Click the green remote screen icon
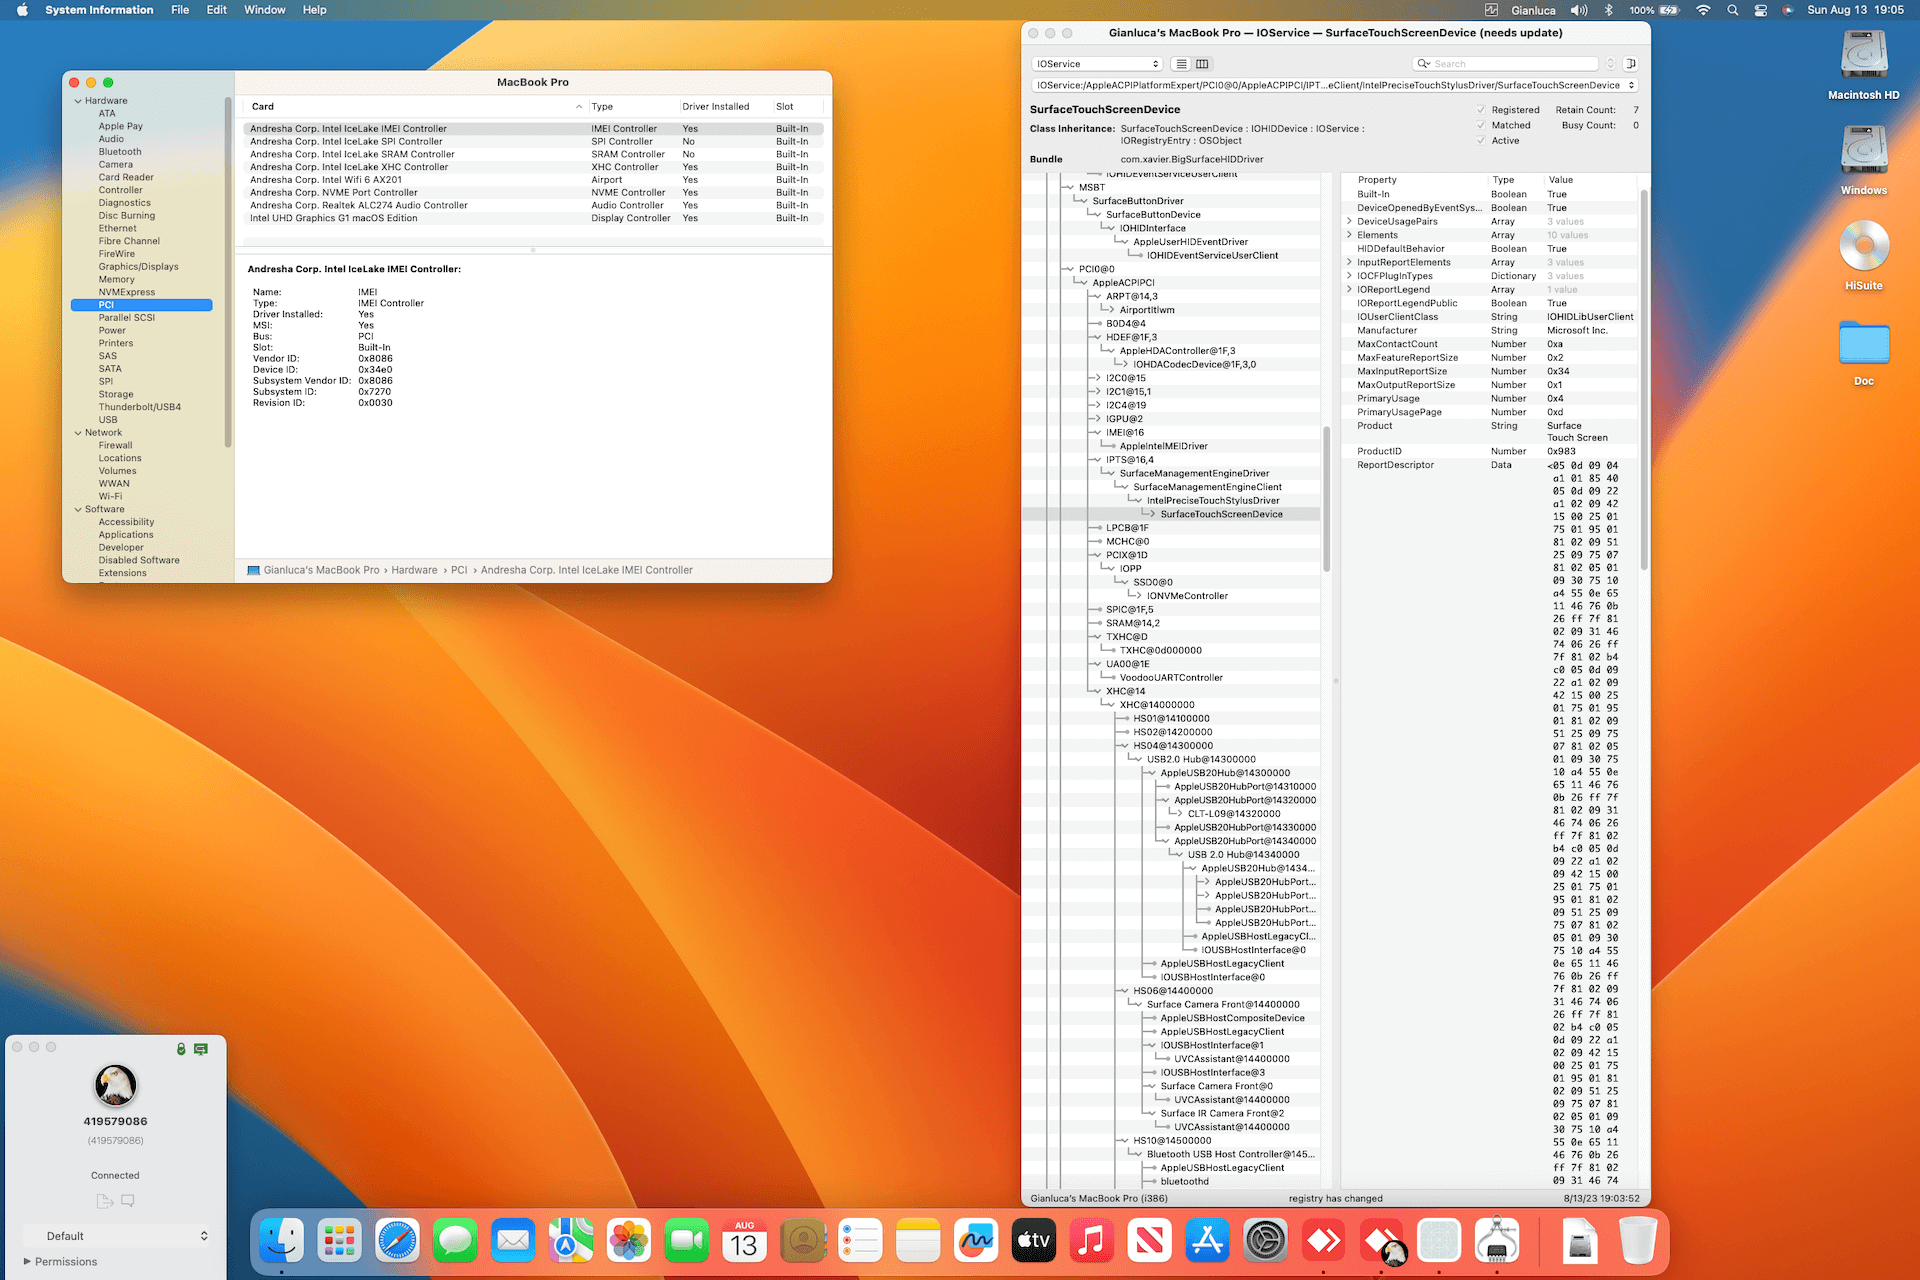 coord(201,1049)
